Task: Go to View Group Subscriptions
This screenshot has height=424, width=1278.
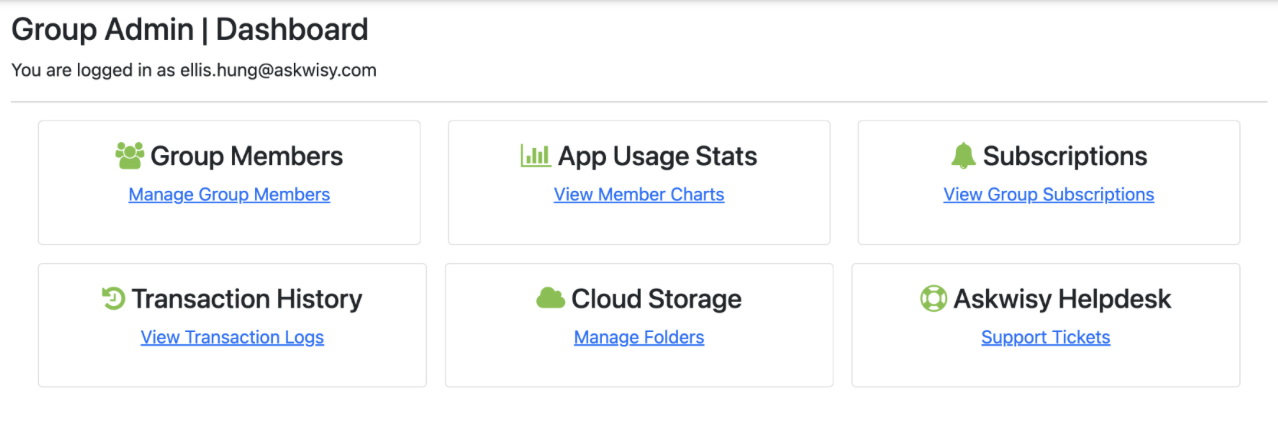Action: (x=1048, y=195)
